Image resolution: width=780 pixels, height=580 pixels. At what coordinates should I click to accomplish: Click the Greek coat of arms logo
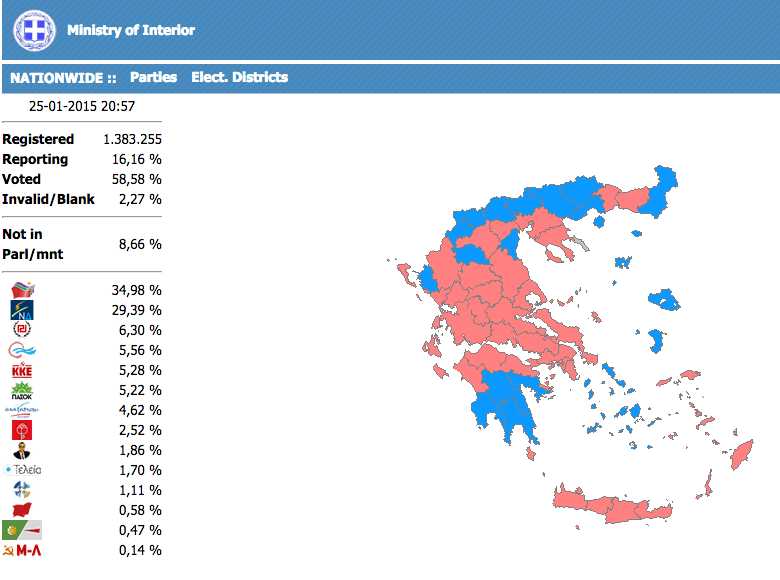[x=34, y=30]
